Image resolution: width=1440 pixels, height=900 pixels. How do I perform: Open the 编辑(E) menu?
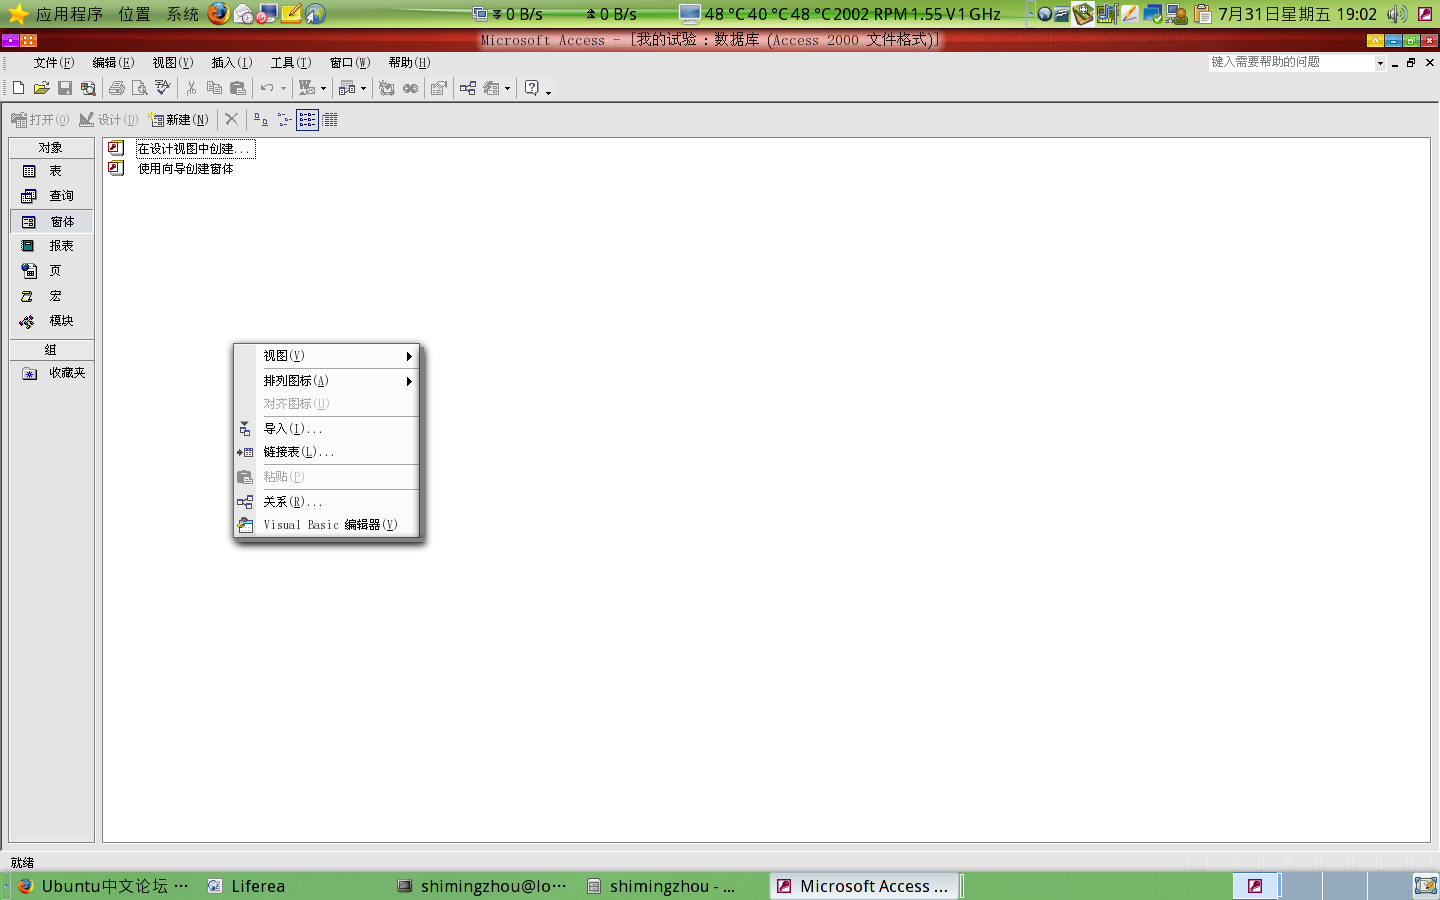pyautogui.click(x=113, y=62)
